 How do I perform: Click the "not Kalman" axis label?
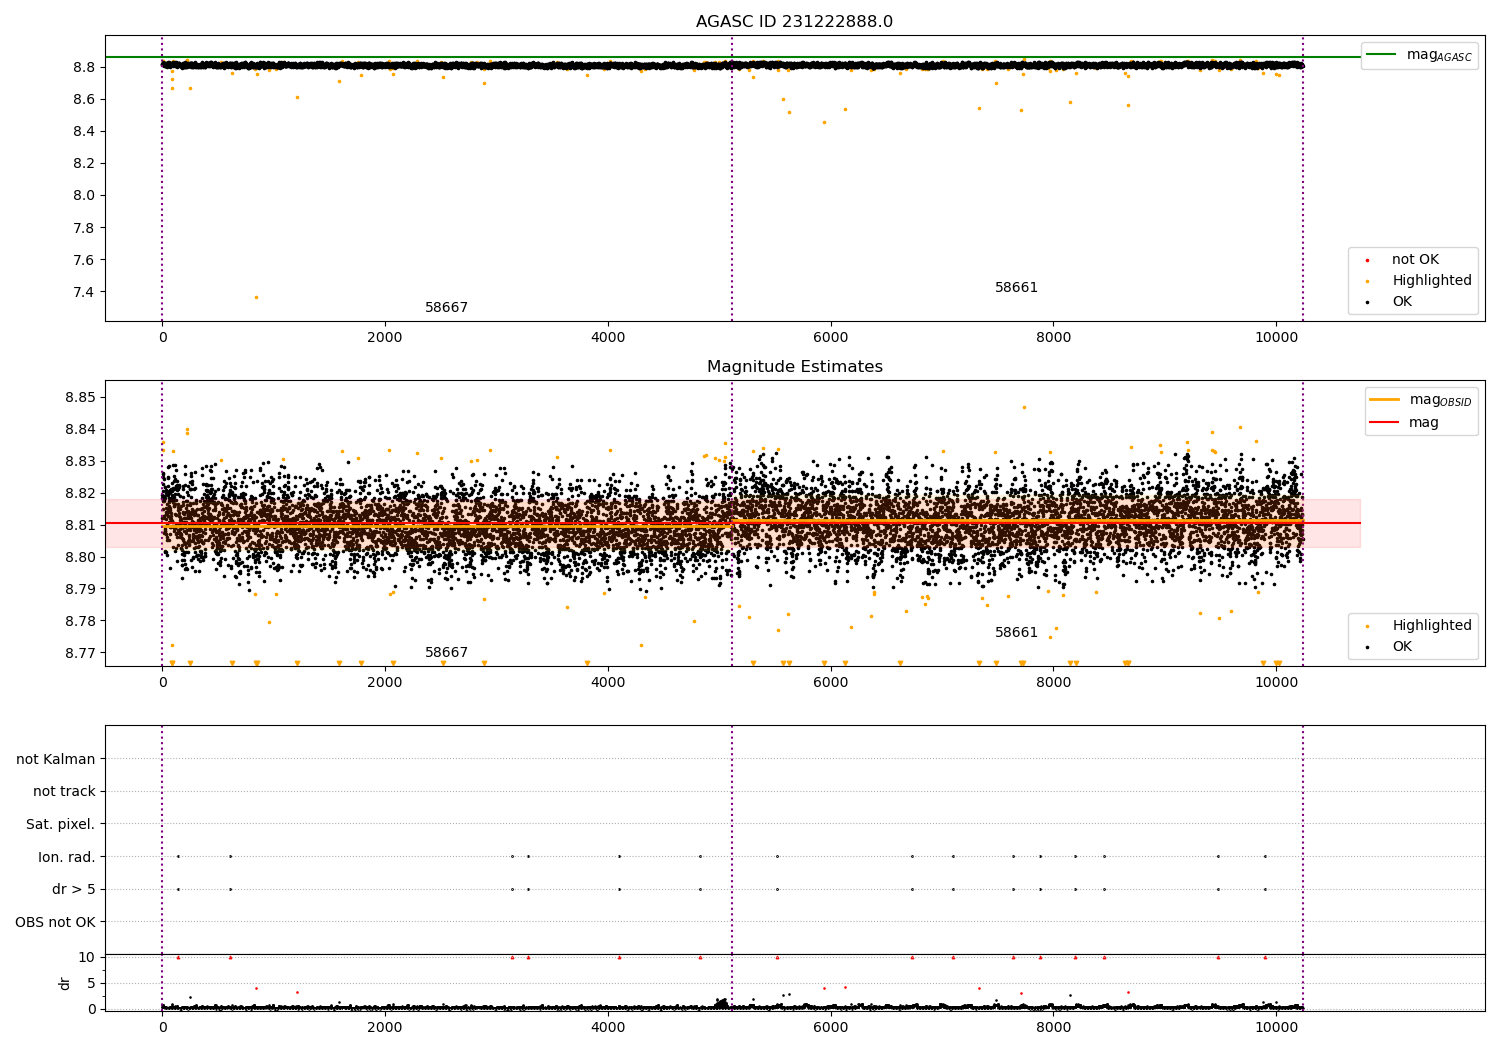pos(56,759)
